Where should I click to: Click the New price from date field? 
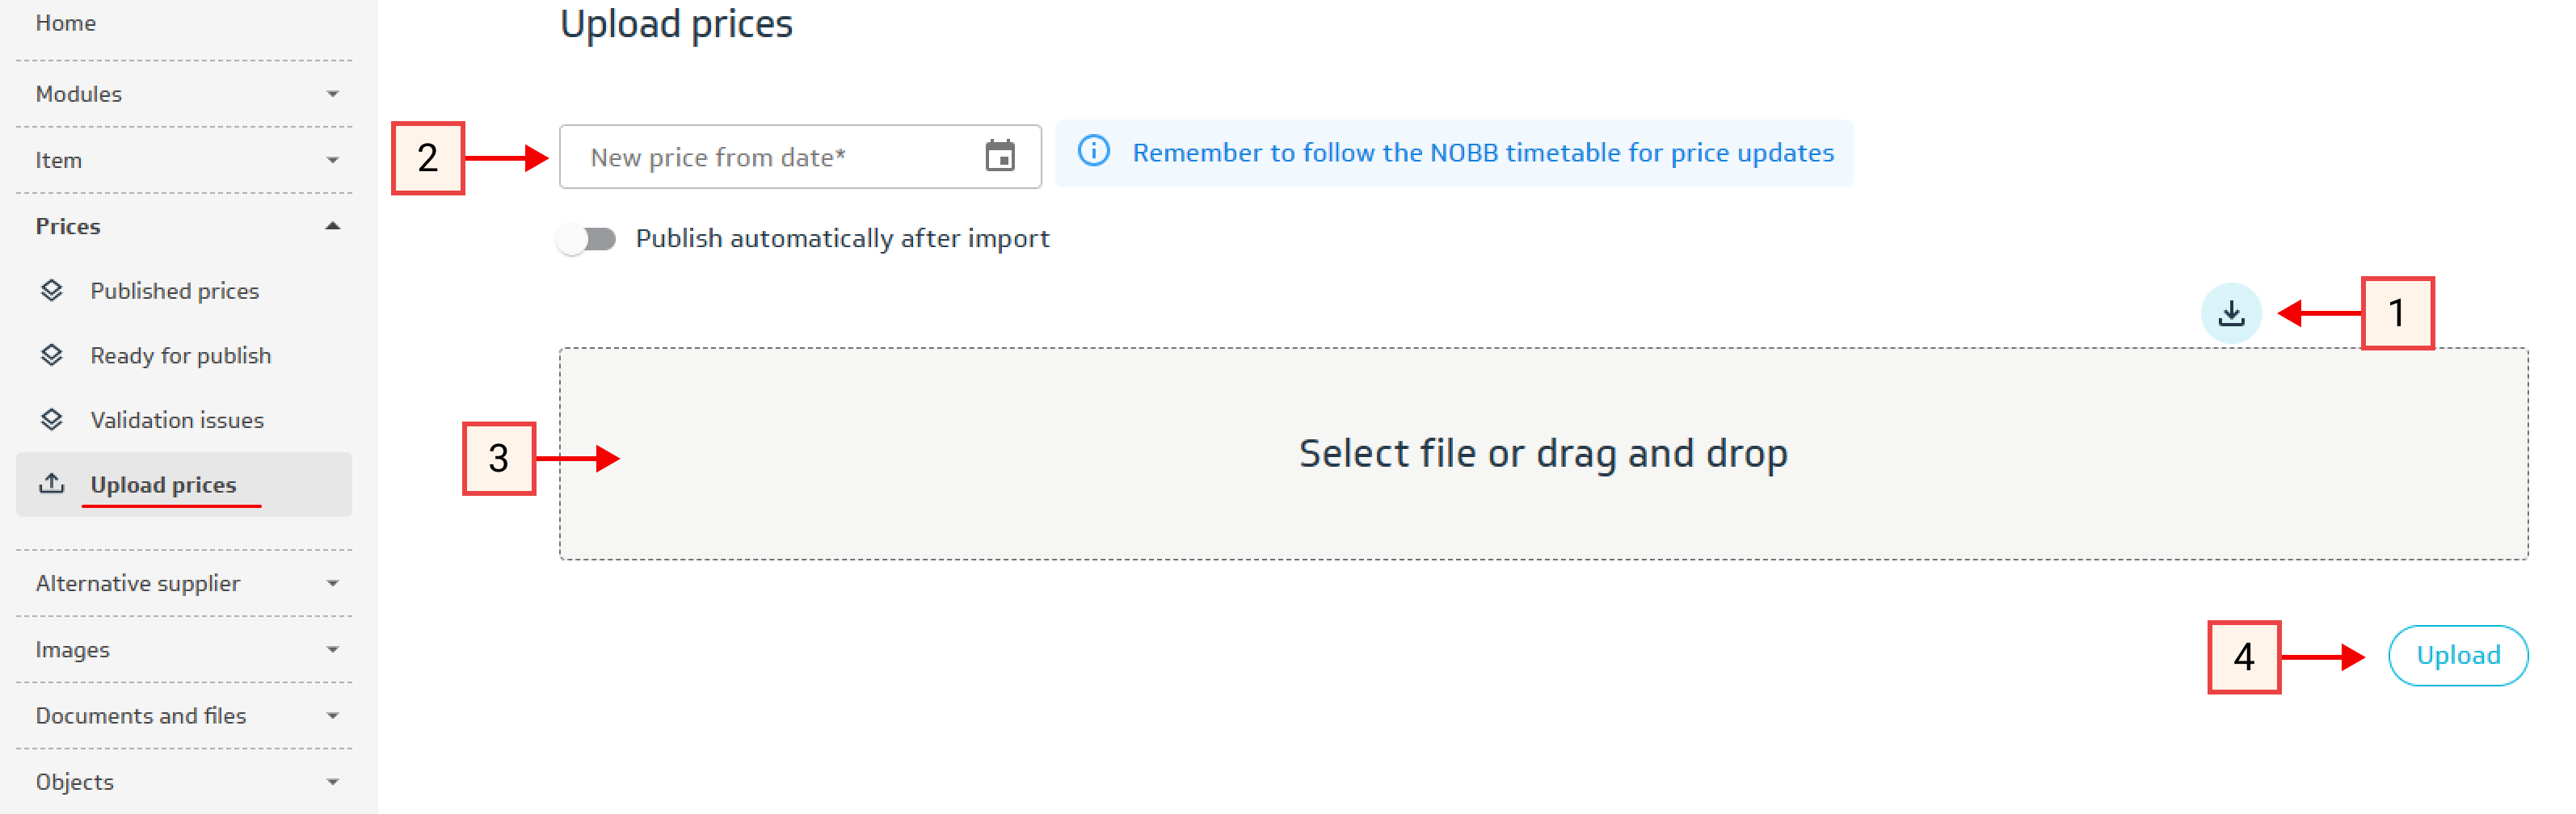coord(770,157)
